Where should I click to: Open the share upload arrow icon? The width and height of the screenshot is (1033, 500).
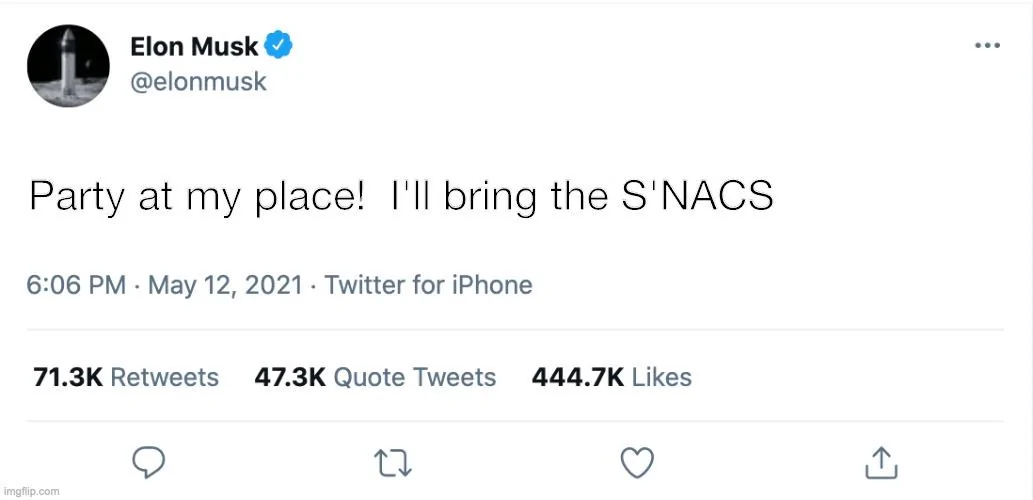pos(879,462)
